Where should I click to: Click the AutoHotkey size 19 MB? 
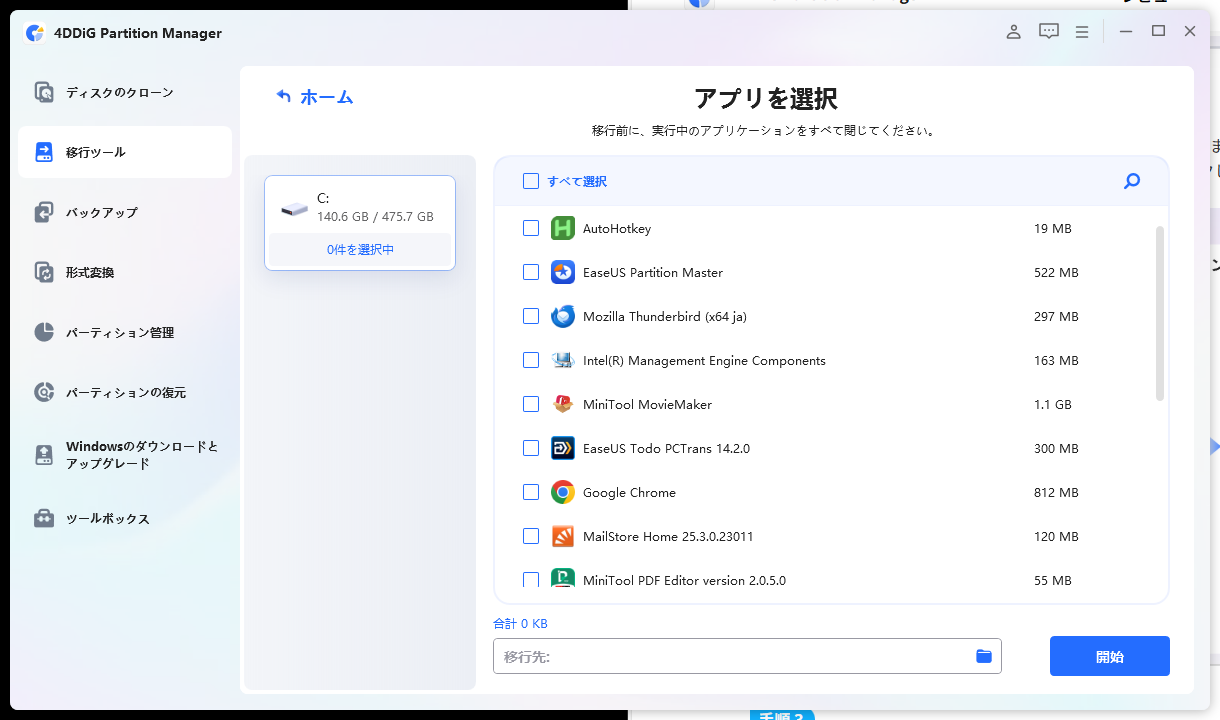coord(1053,228)
